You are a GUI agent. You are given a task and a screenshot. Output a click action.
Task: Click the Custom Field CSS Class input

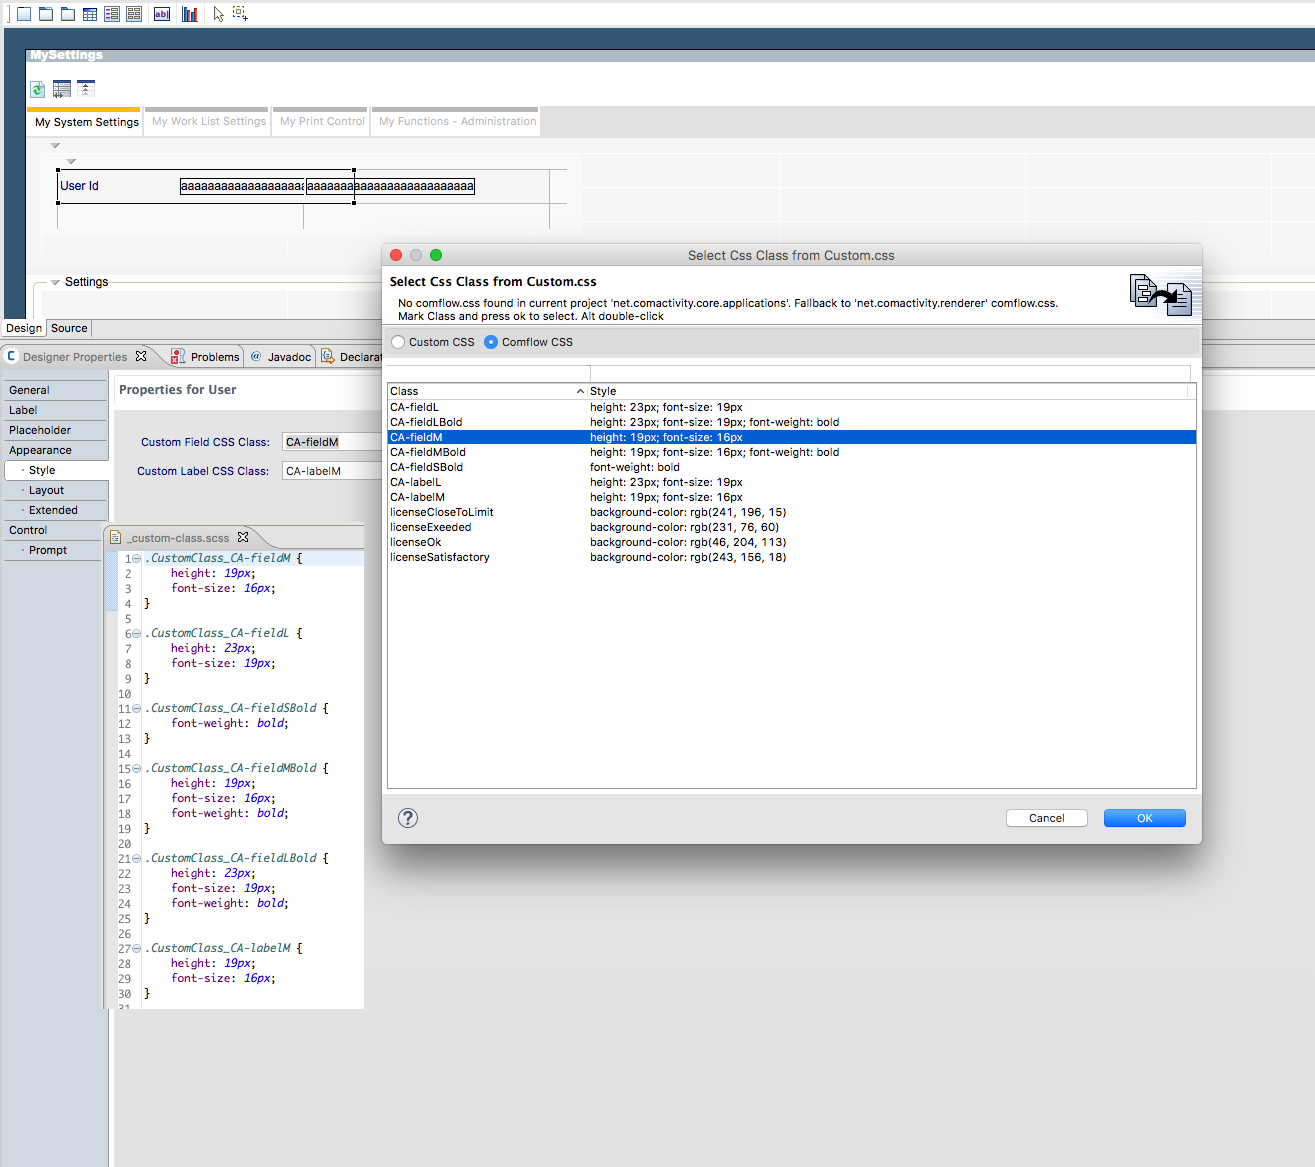pos(332,442)
